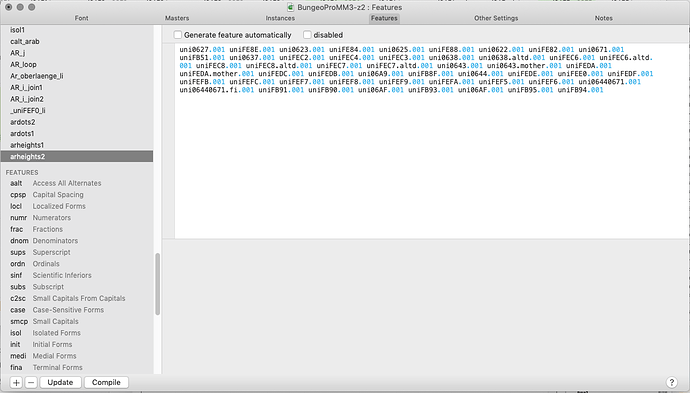Select the ordn Ordinals feature
690x393 pixels.
point(77,264)
